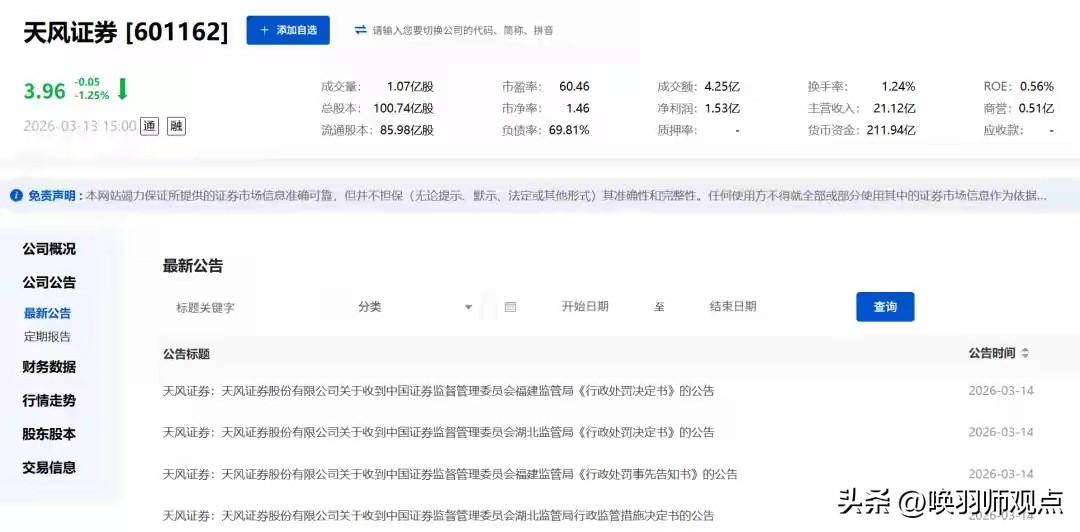Image resolution: width=1080 pixels, height=532 pixels.
Task: Click the 流通股本 value 85.98亿股
Action: (x=406, y=130)
